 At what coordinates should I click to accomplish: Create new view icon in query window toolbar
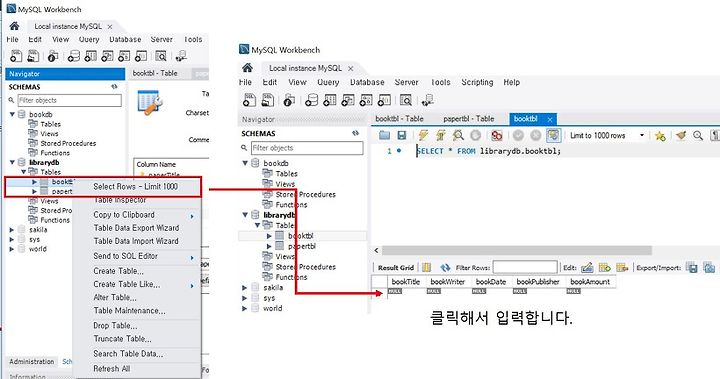348,100
